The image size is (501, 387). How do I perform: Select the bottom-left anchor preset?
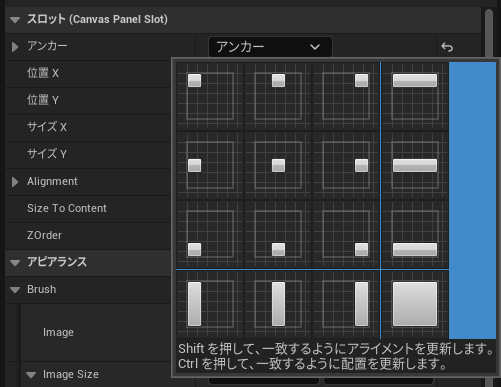click(210, 234)
